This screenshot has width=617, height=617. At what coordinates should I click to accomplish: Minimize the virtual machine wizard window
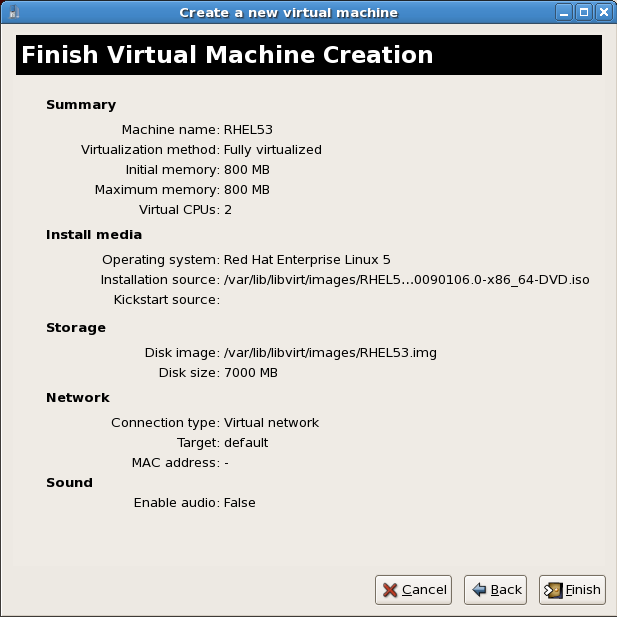pos(566,13)
